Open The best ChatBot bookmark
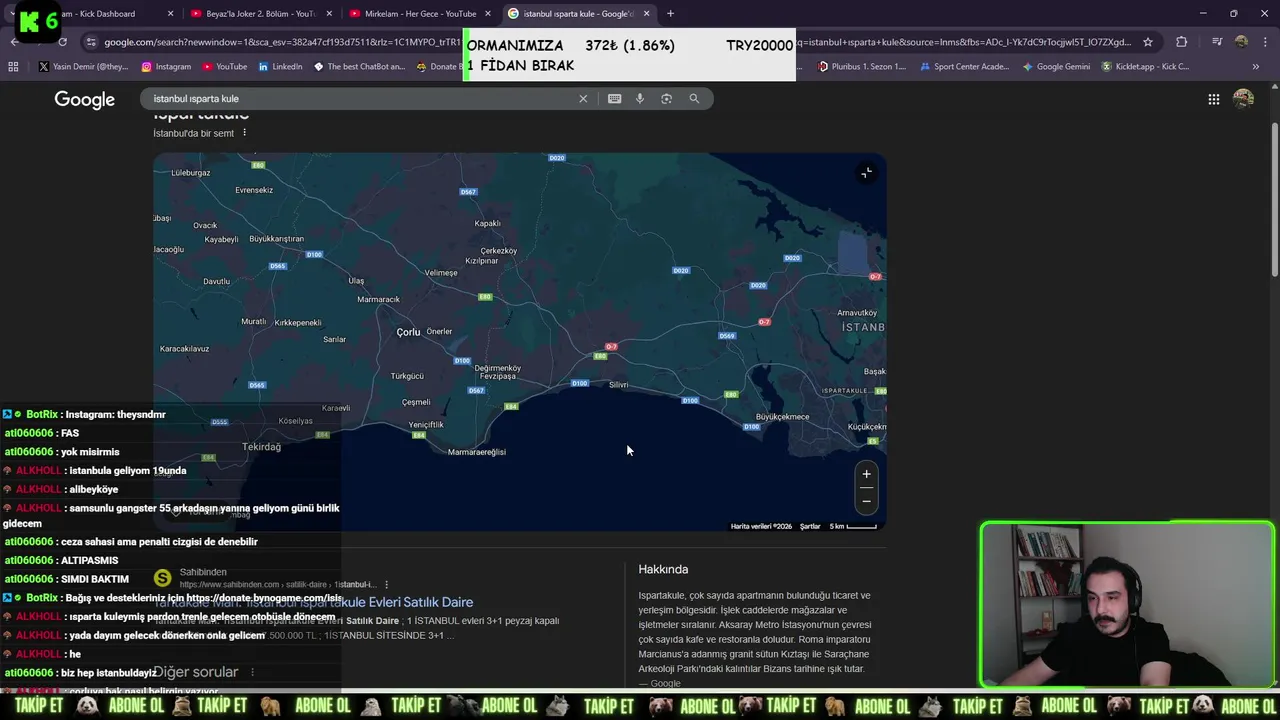This screenshot has width=1280, height=720. pyautogui.click(x=359, y=67)
